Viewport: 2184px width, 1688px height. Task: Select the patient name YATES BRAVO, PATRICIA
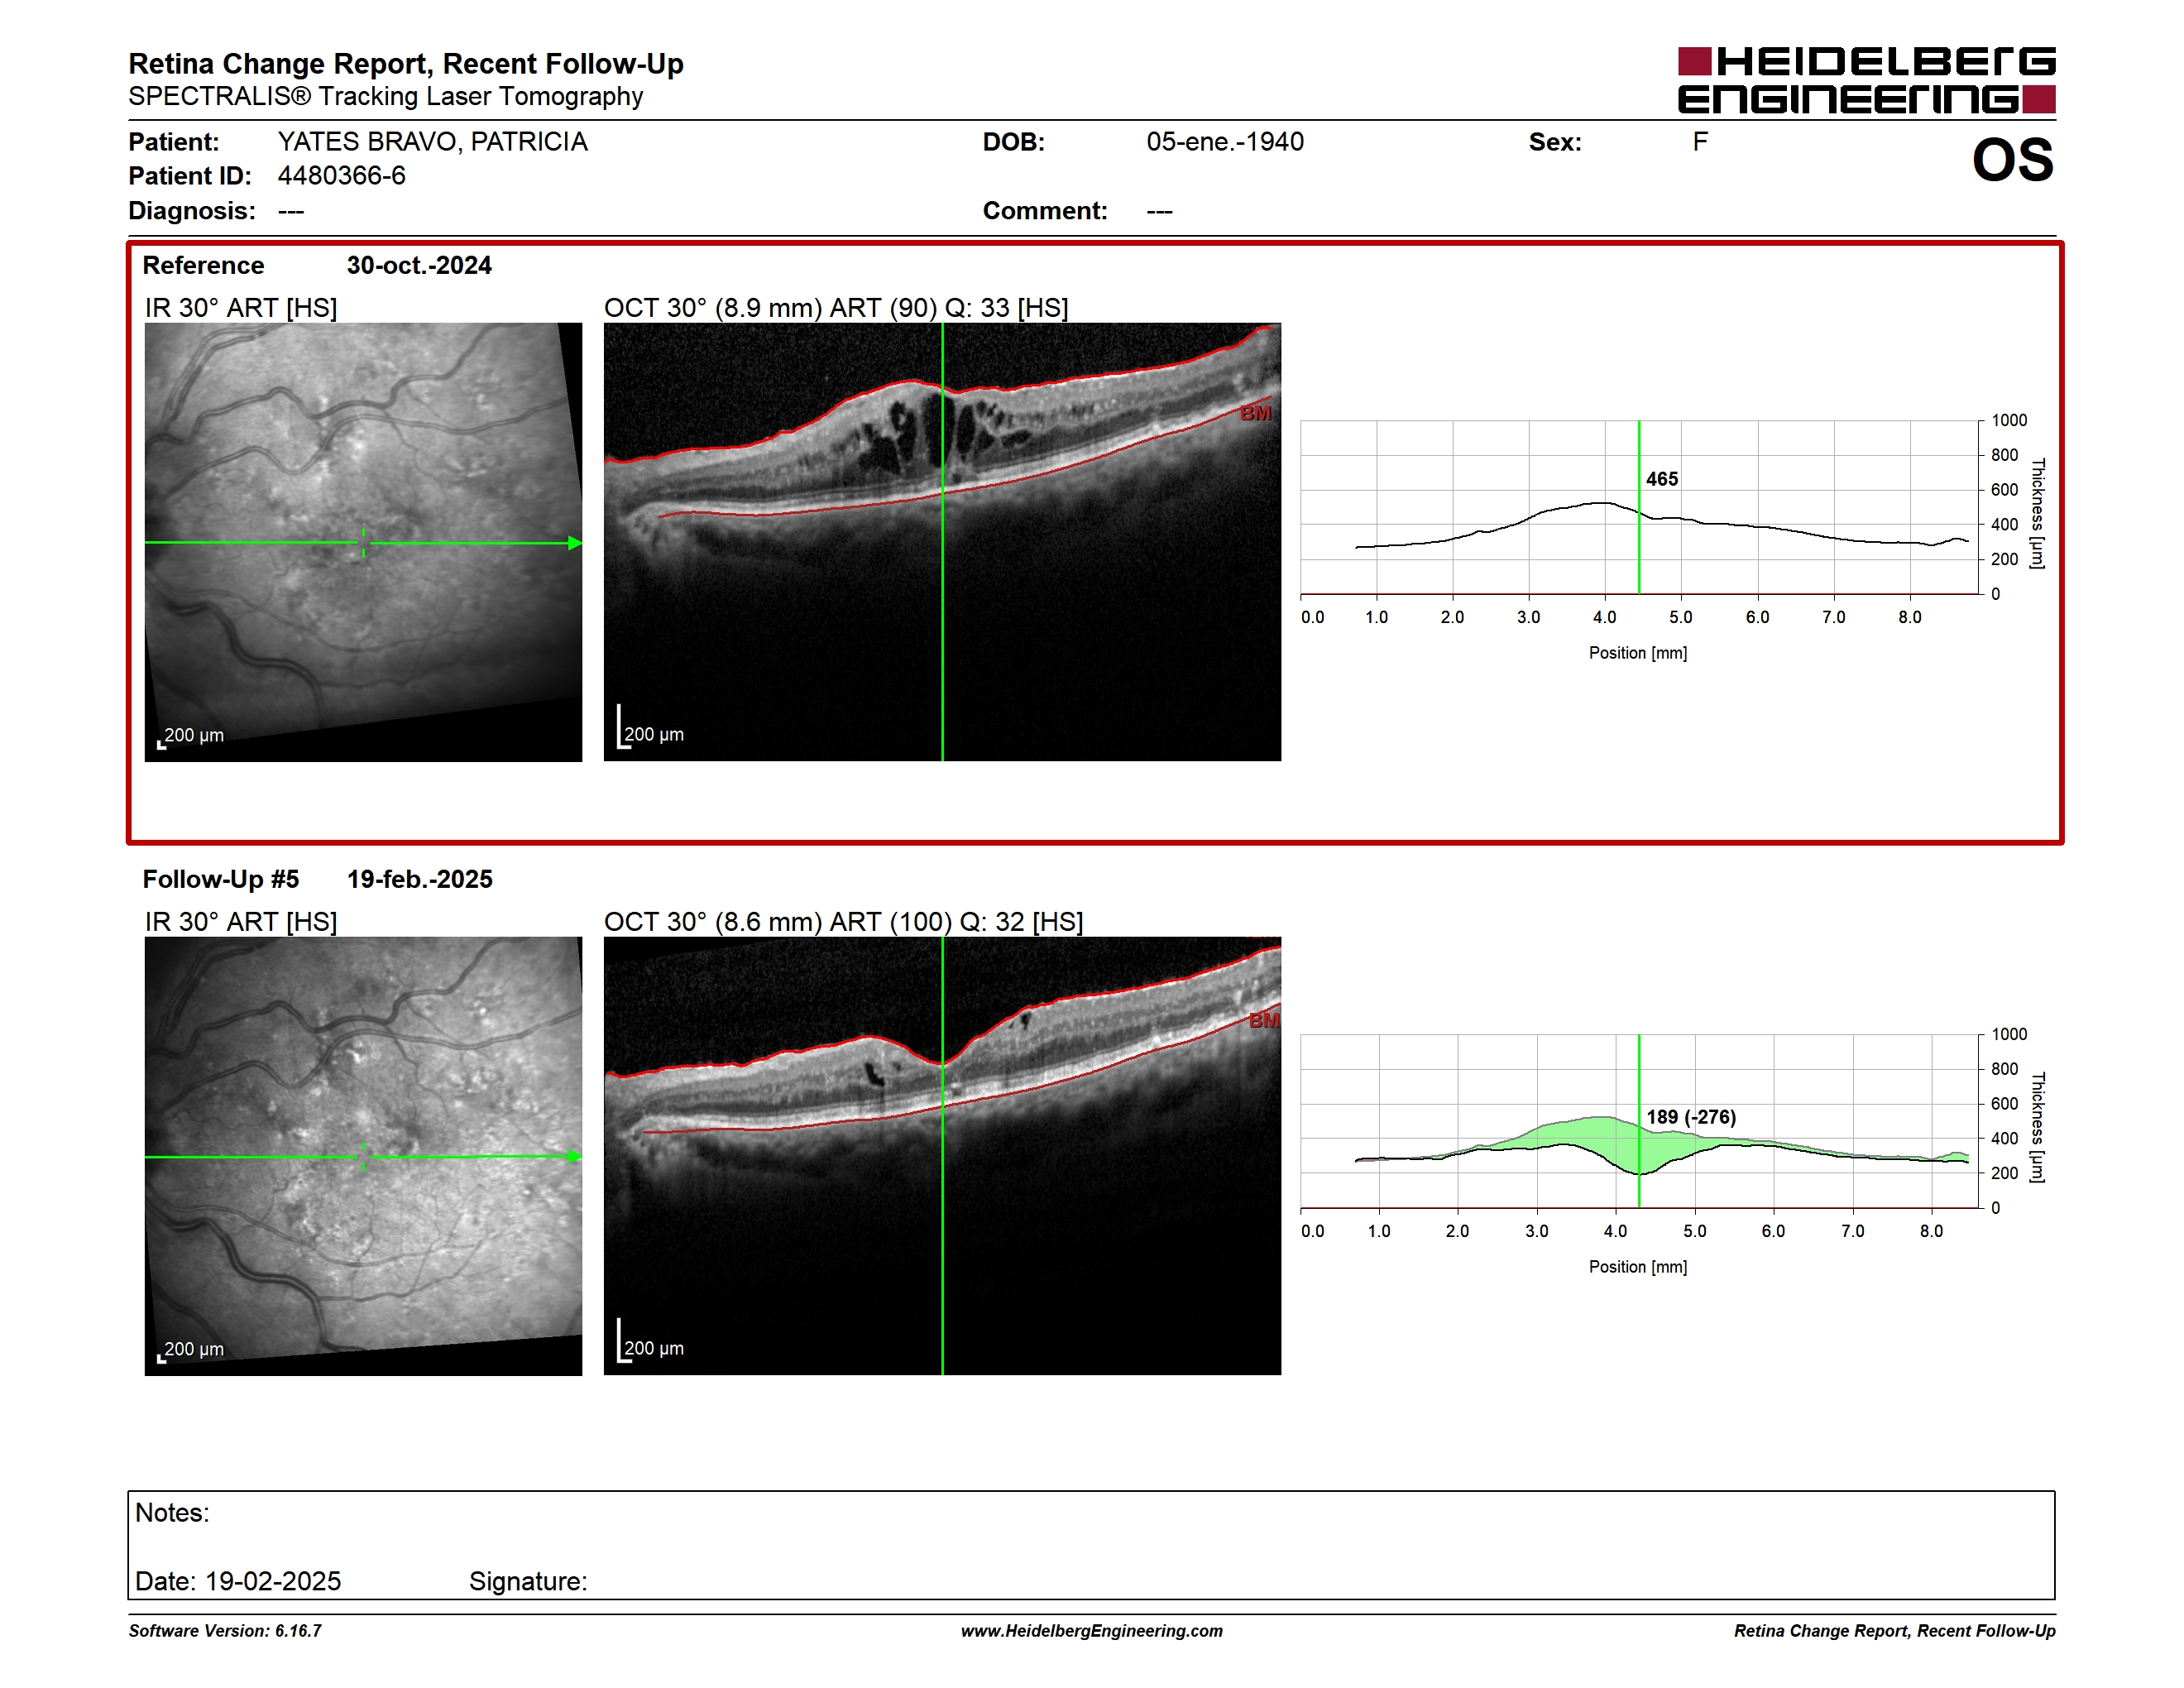point(432,142)
